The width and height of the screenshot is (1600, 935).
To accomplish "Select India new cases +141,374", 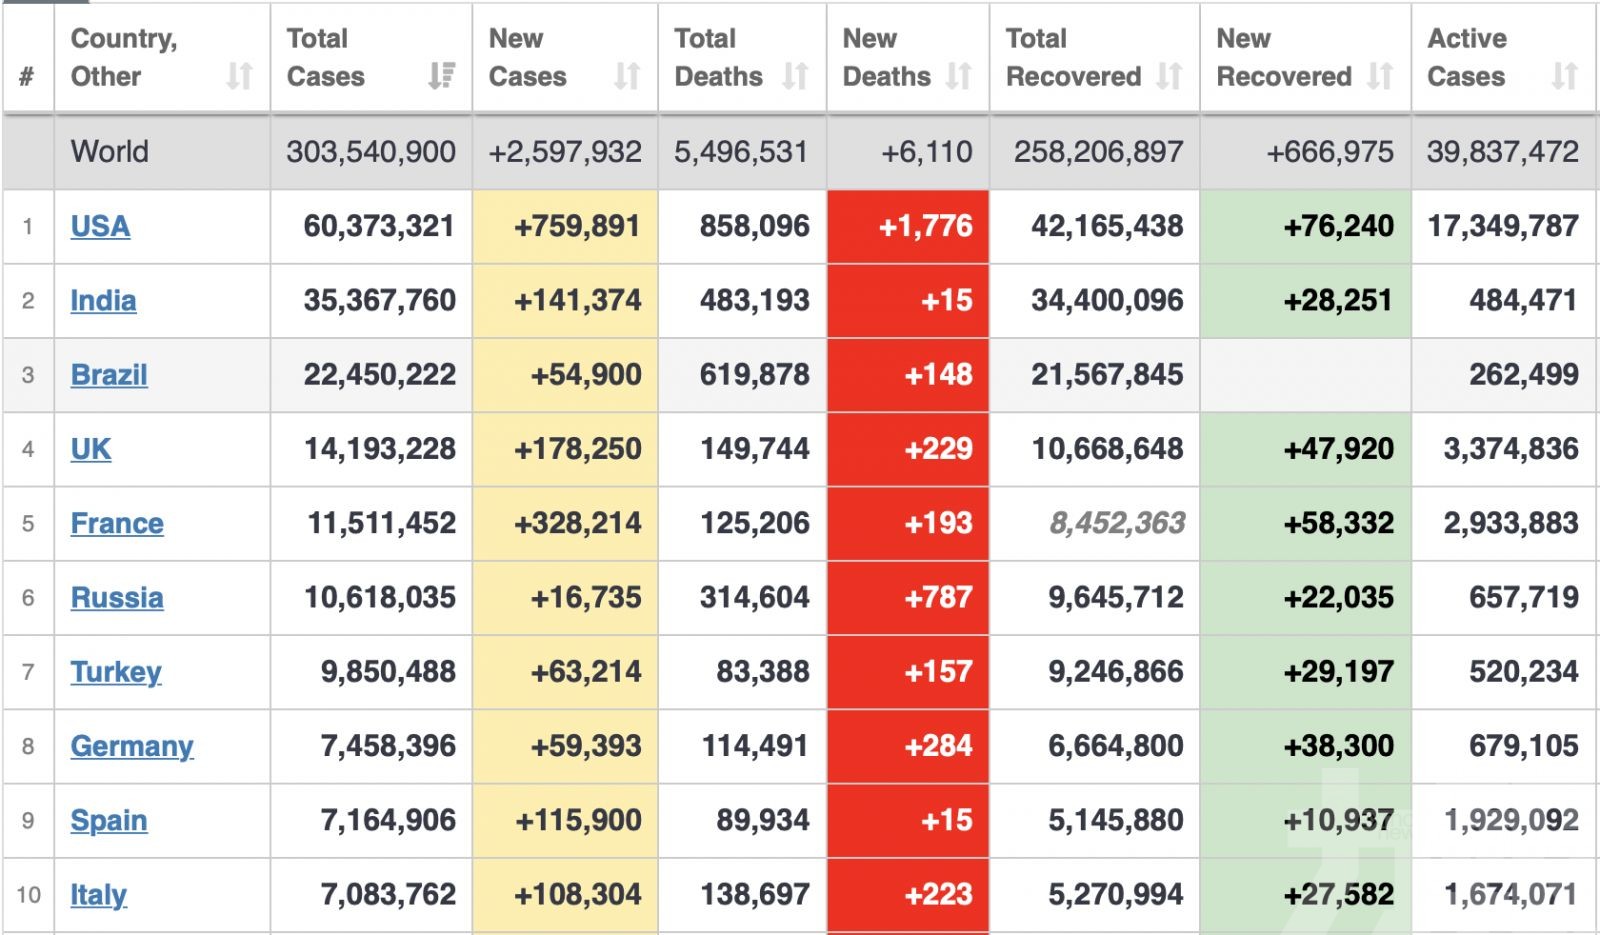I will point(577,300).
